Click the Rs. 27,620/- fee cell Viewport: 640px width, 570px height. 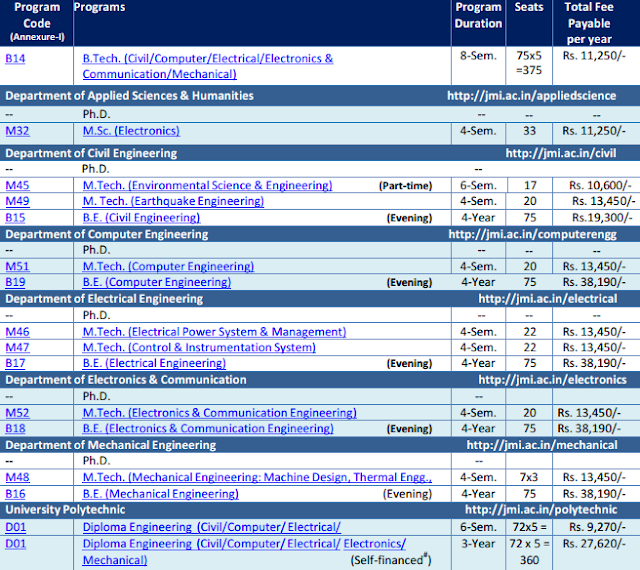point(594,544)
